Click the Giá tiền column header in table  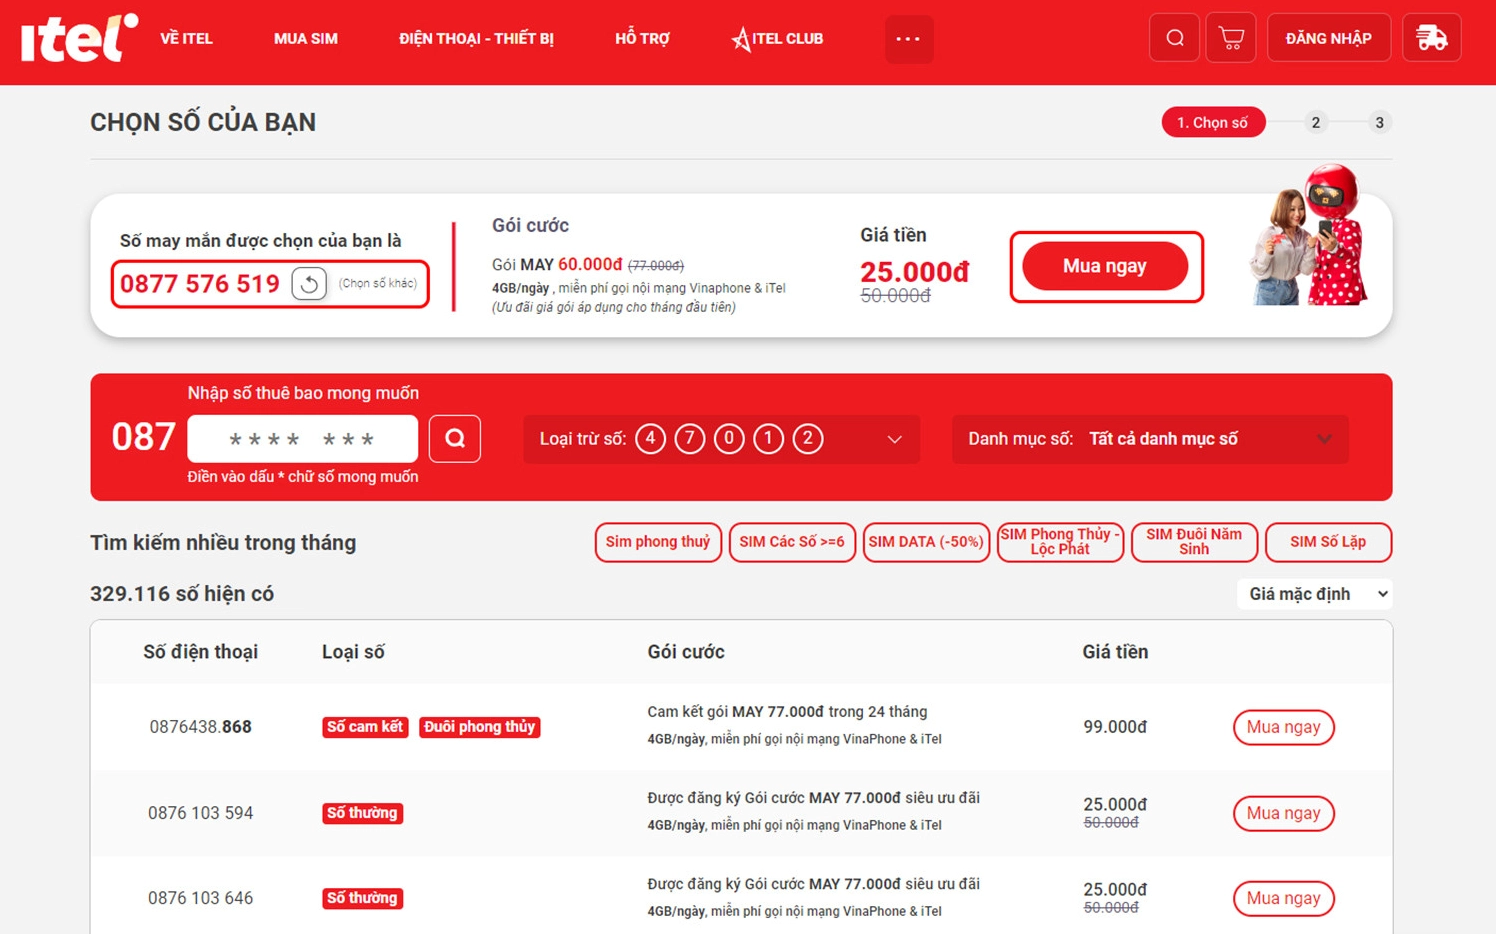tap(1115, 652)
